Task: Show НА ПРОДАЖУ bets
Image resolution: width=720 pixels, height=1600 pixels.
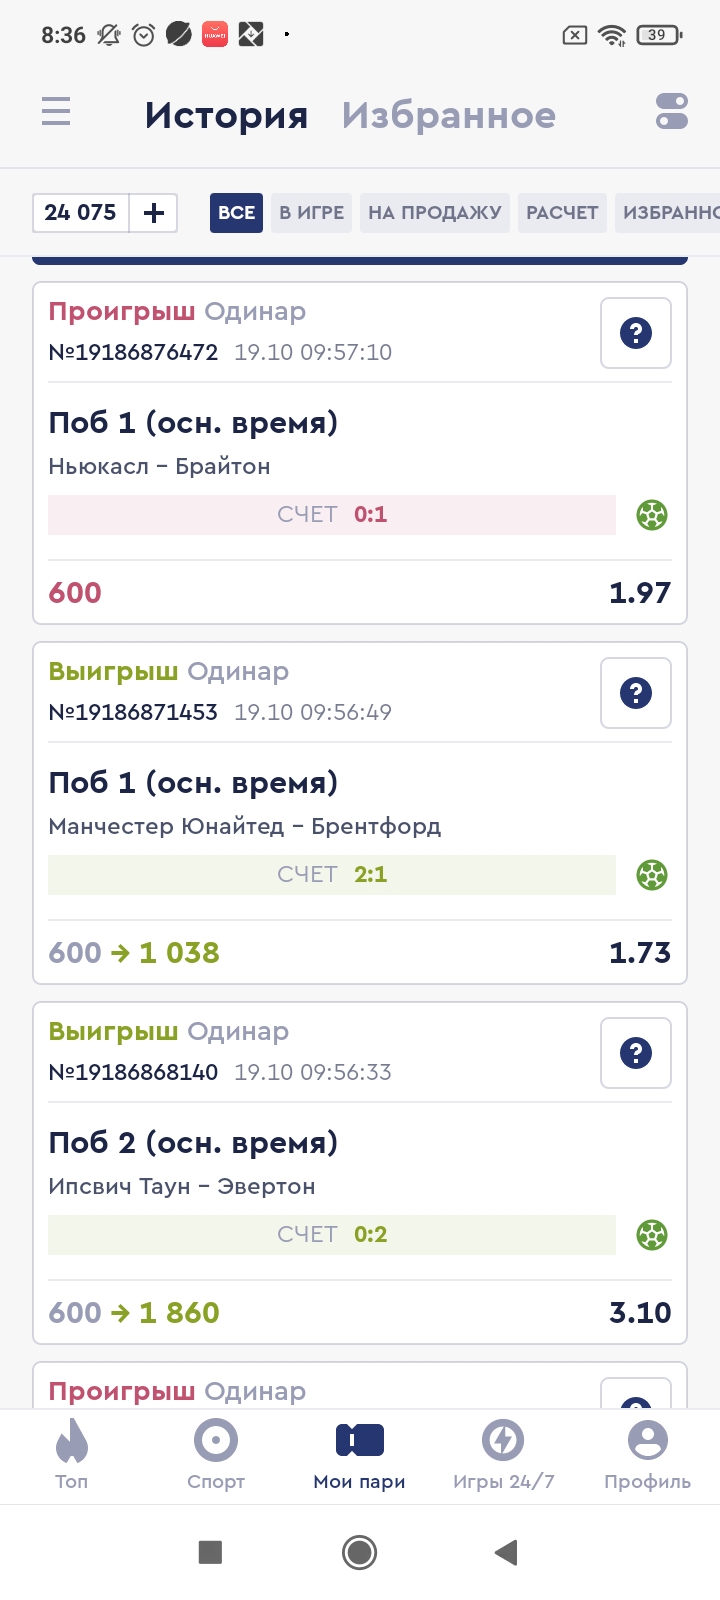Action: click(x=434, y=213)
